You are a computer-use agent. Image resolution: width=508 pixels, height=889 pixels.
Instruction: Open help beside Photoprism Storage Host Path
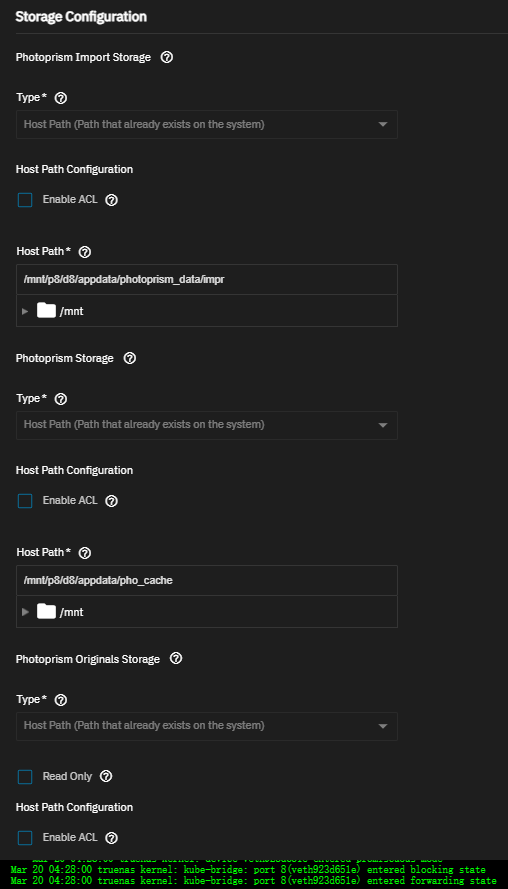[84, 553]
